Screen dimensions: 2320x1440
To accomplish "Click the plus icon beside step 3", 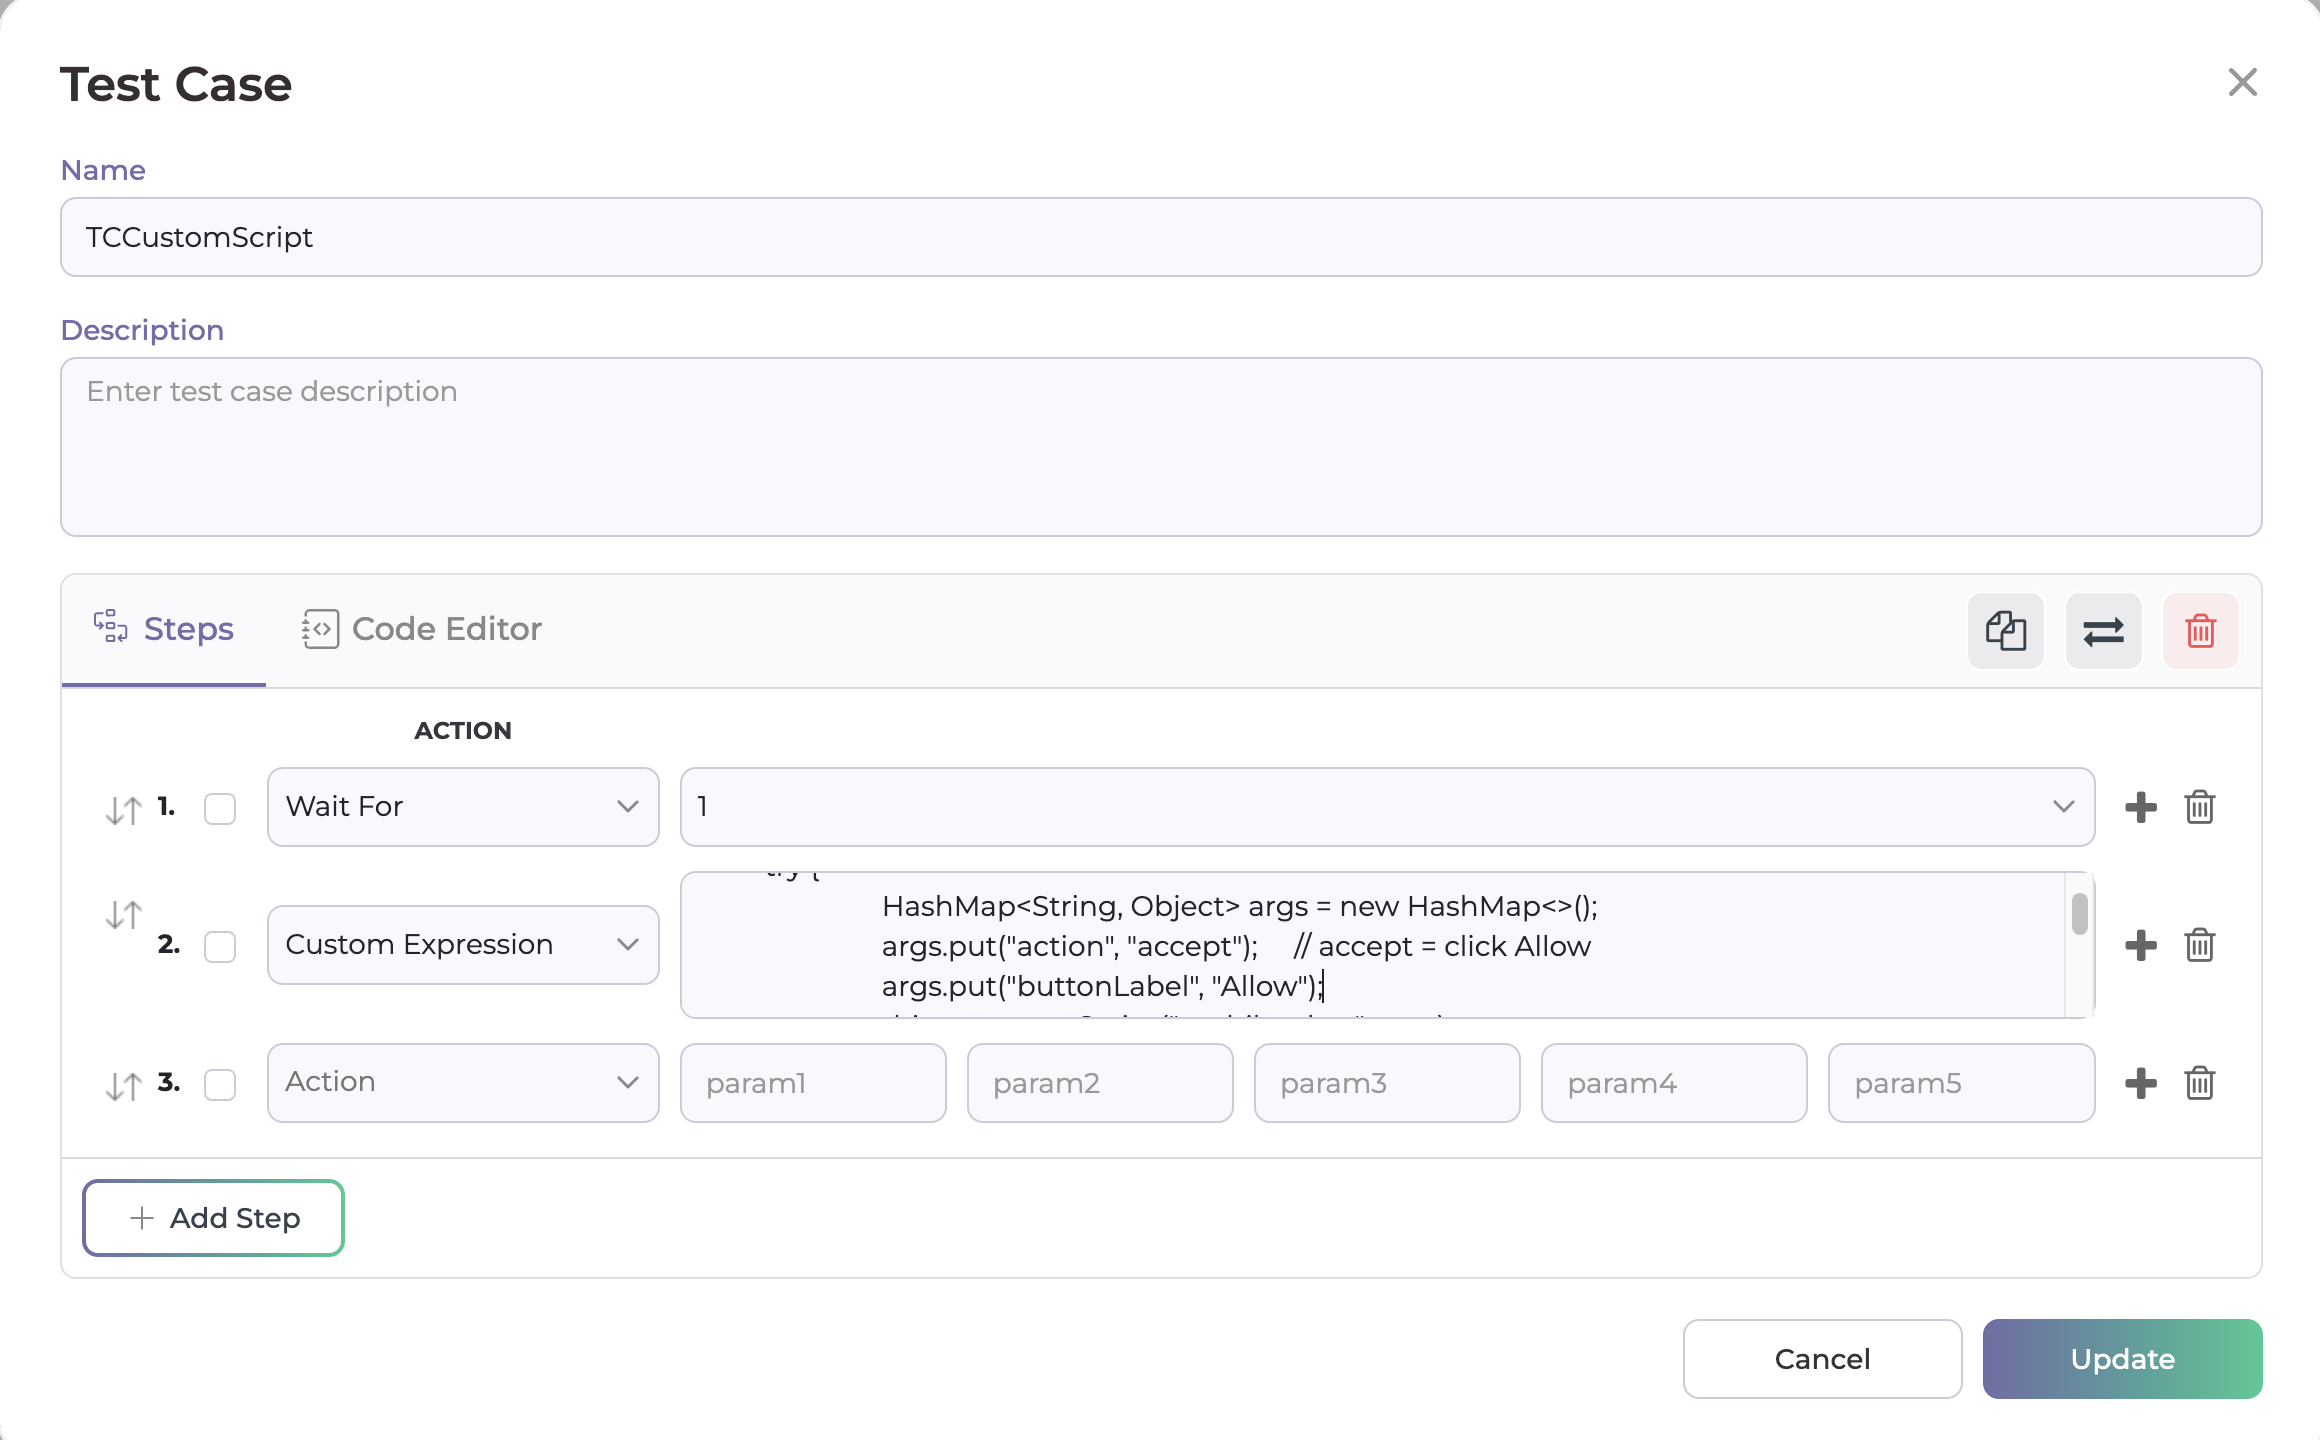I will 2140,1083.
